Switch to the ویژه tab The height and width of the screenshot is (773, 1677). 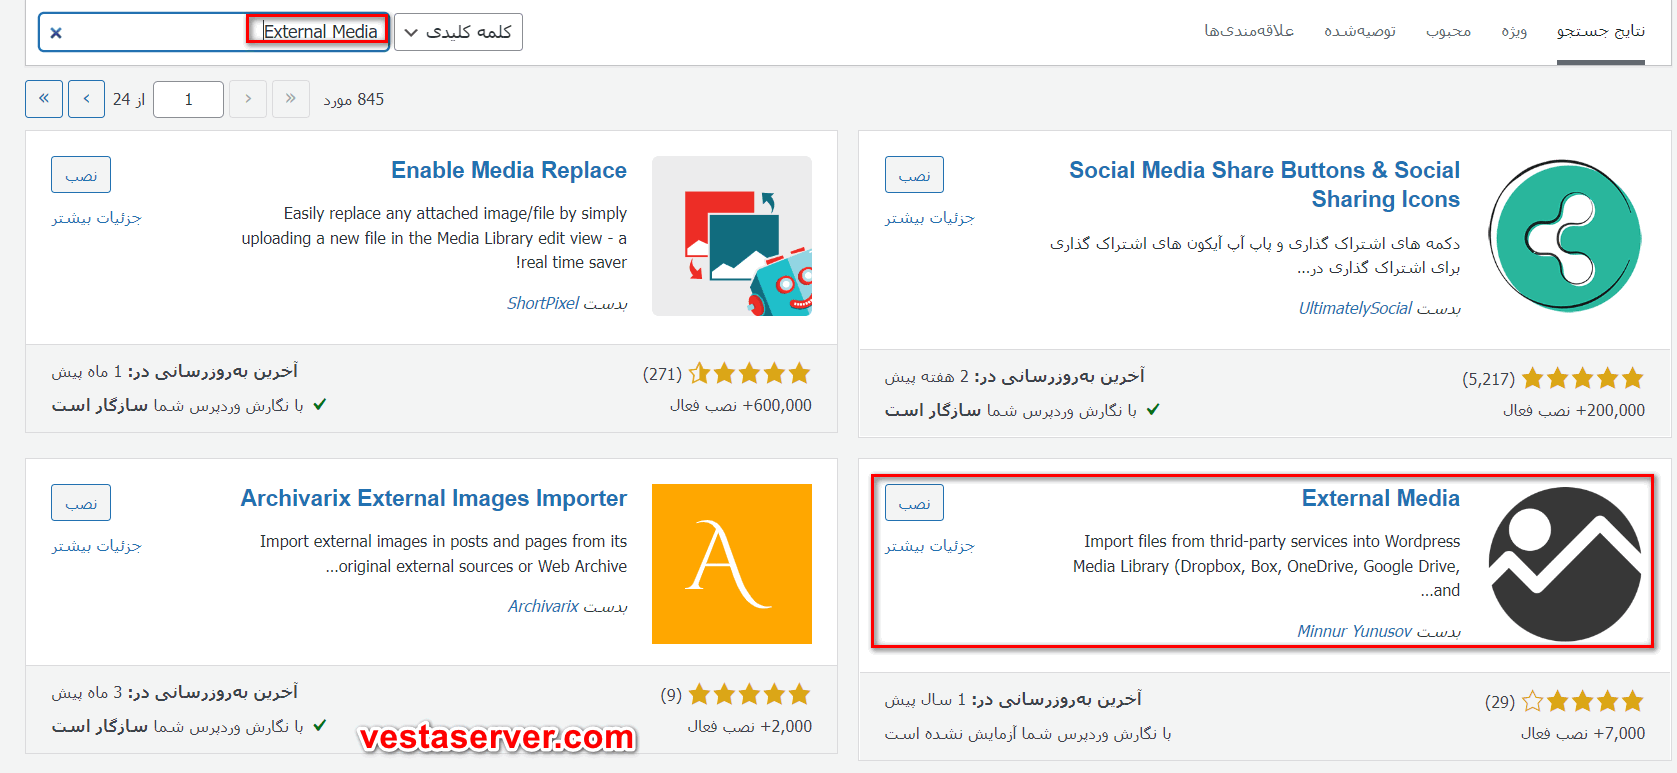tap(1514, 31)
